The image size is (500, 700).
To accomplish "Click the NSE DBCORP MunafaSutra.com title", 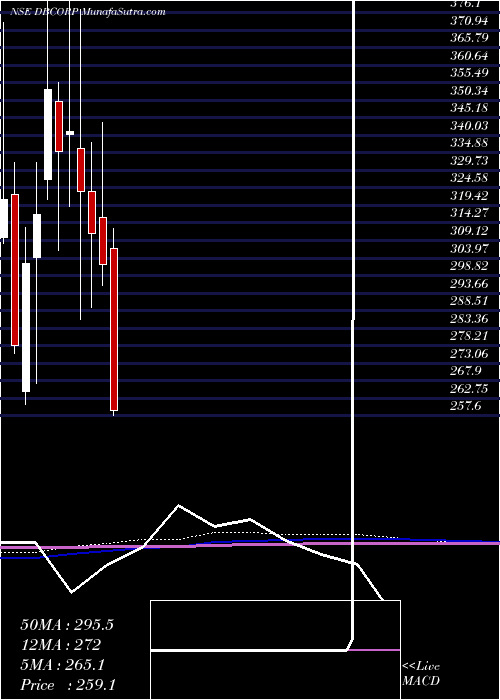I will 88,12.
